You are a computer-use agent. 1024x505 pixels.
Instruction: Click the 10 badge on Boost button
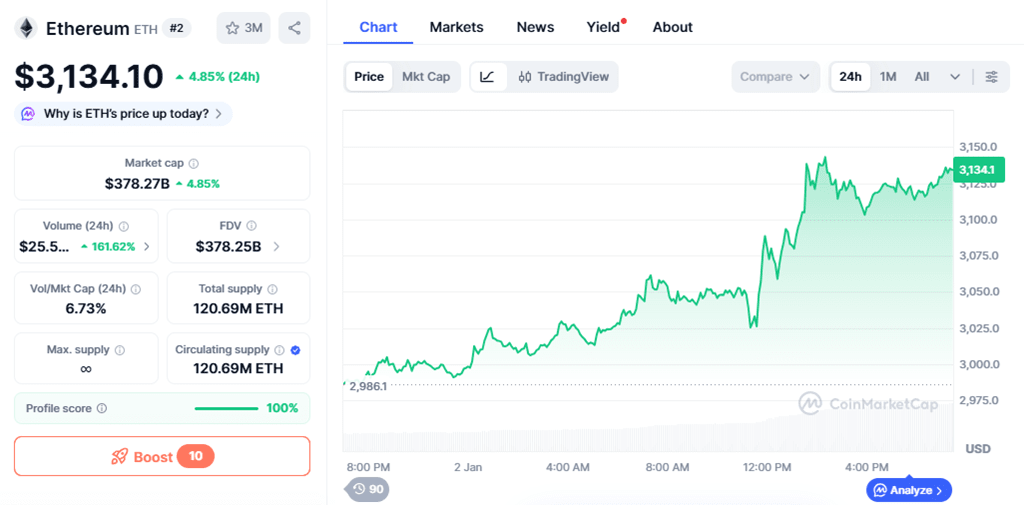(x=196, y=456)
